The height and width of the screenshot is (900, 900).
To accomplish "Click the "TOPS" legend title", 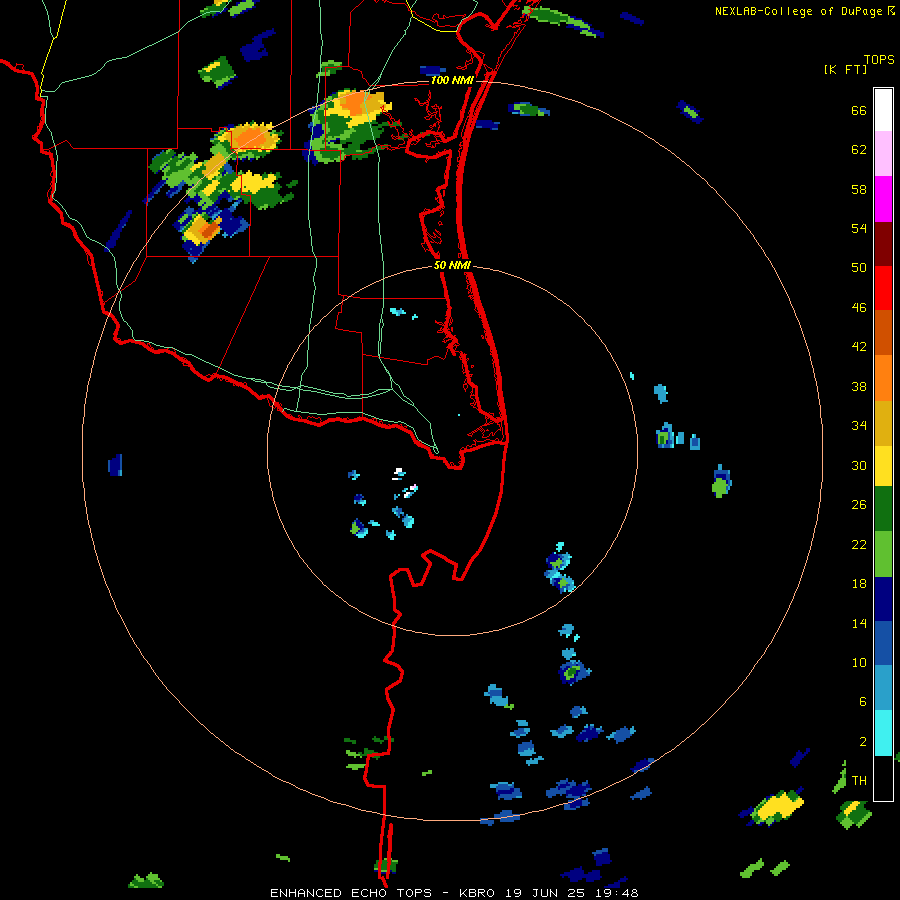I will coord(879,60).
